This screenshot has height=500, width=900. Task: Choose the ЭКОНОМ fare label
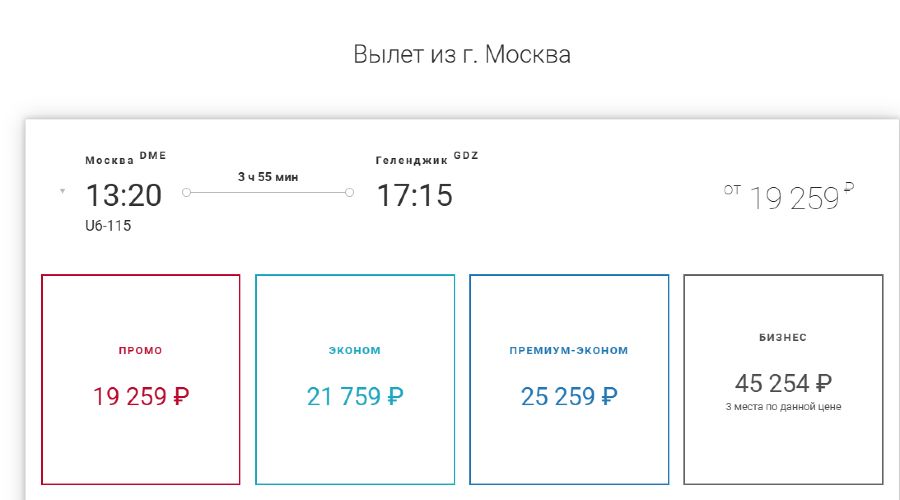click(355, 351)
